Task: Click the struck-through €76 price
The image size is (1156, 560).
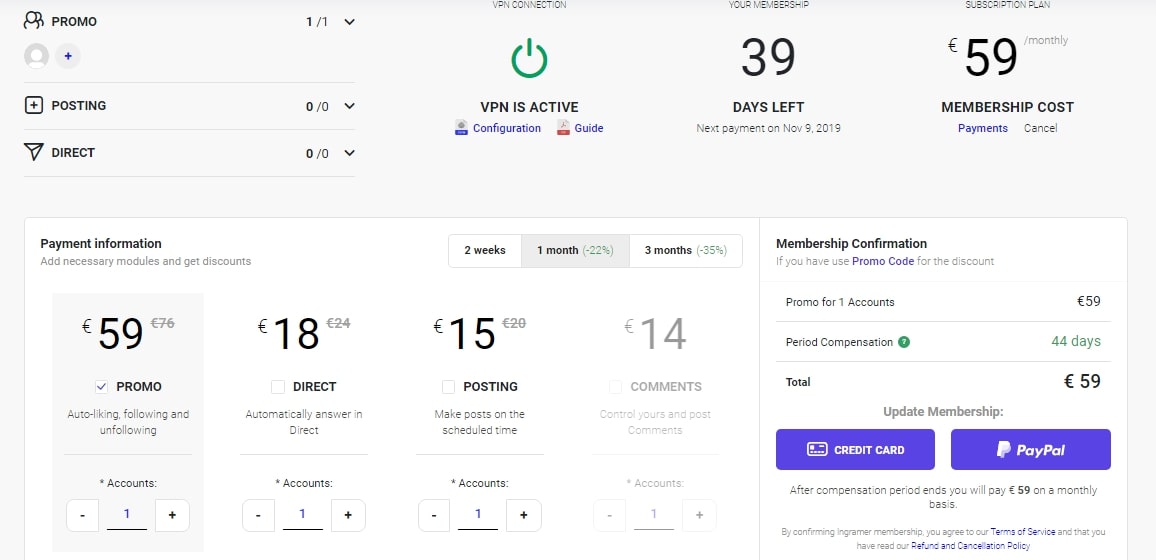Action: click(x=163, y=322)
